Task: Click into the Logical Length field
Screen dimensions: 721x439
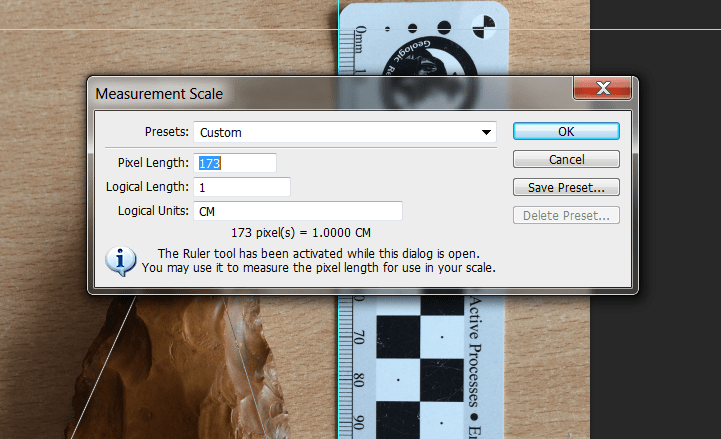Action: tap(243, 187)
